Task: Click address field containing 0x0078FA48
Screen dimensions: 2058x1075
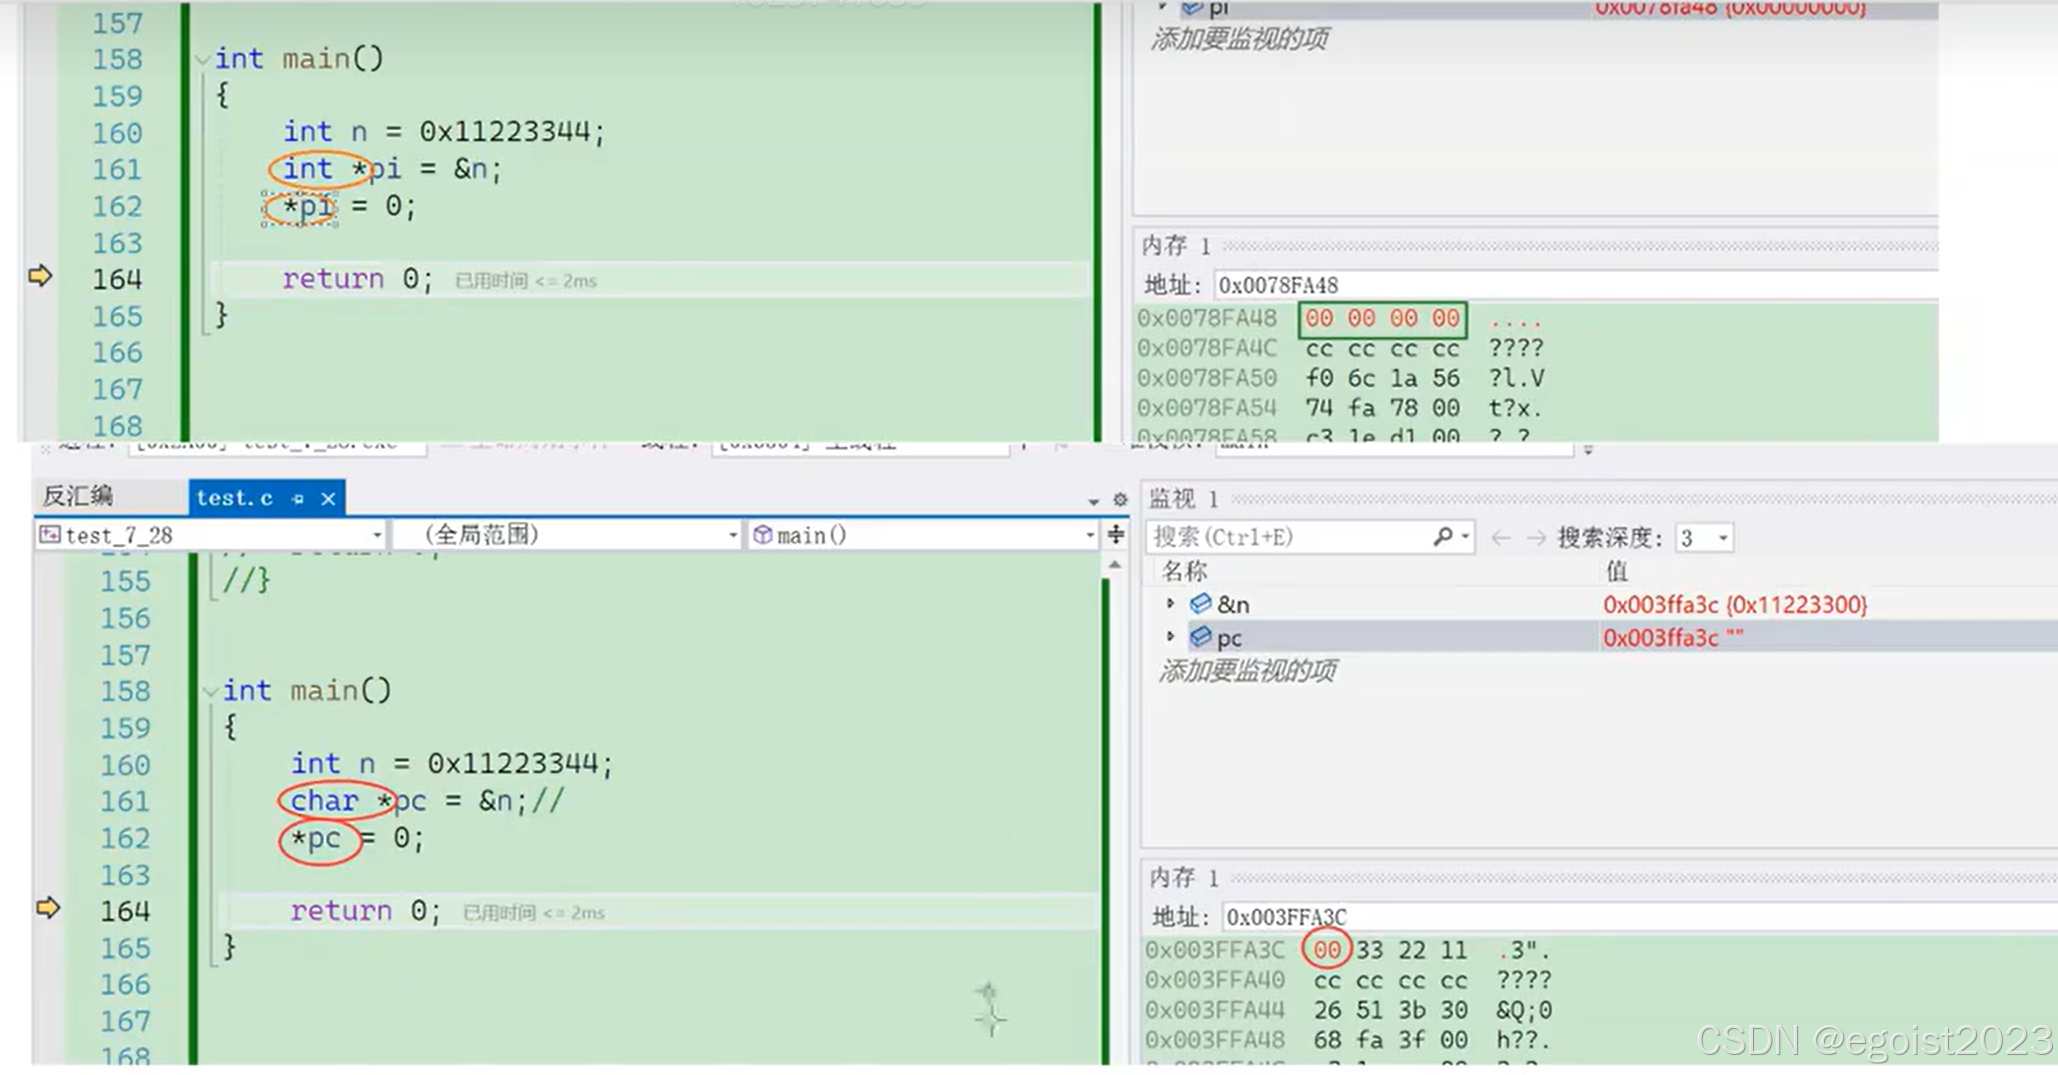Action: point(1575,285)
